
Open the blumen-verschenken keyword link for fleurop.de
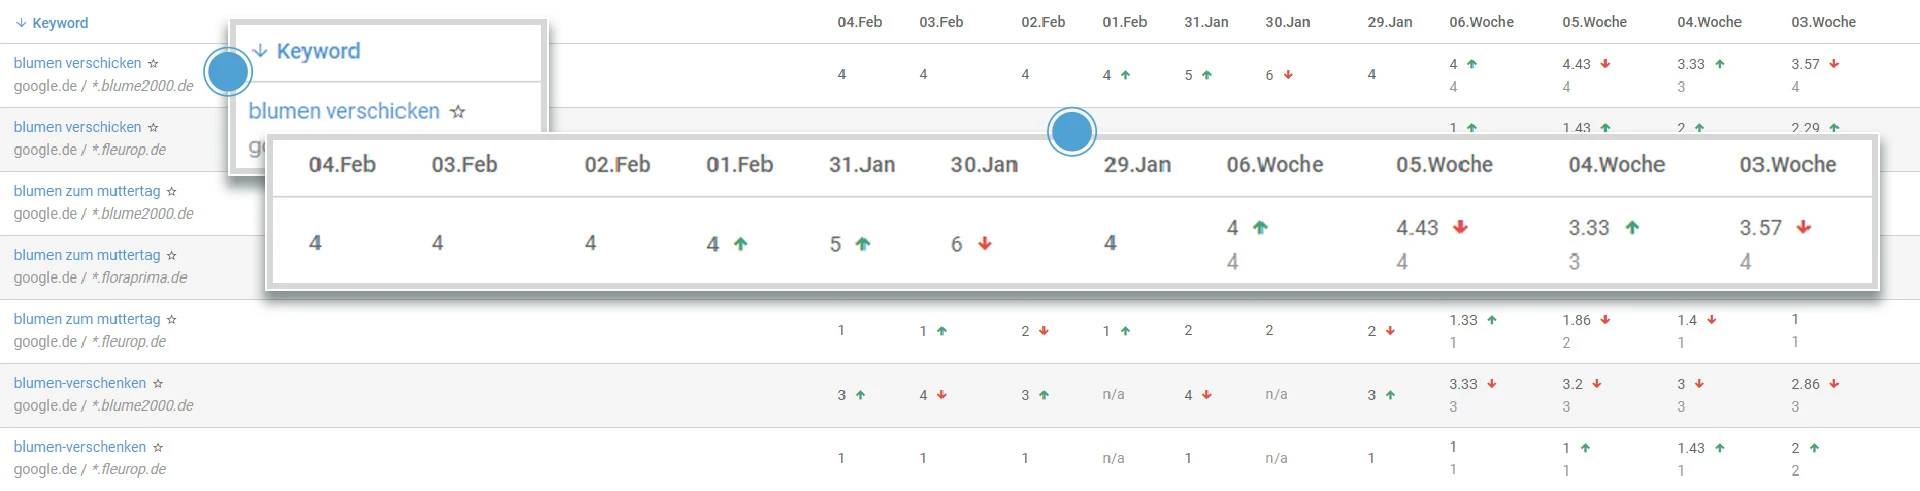(x=80, y=447)
